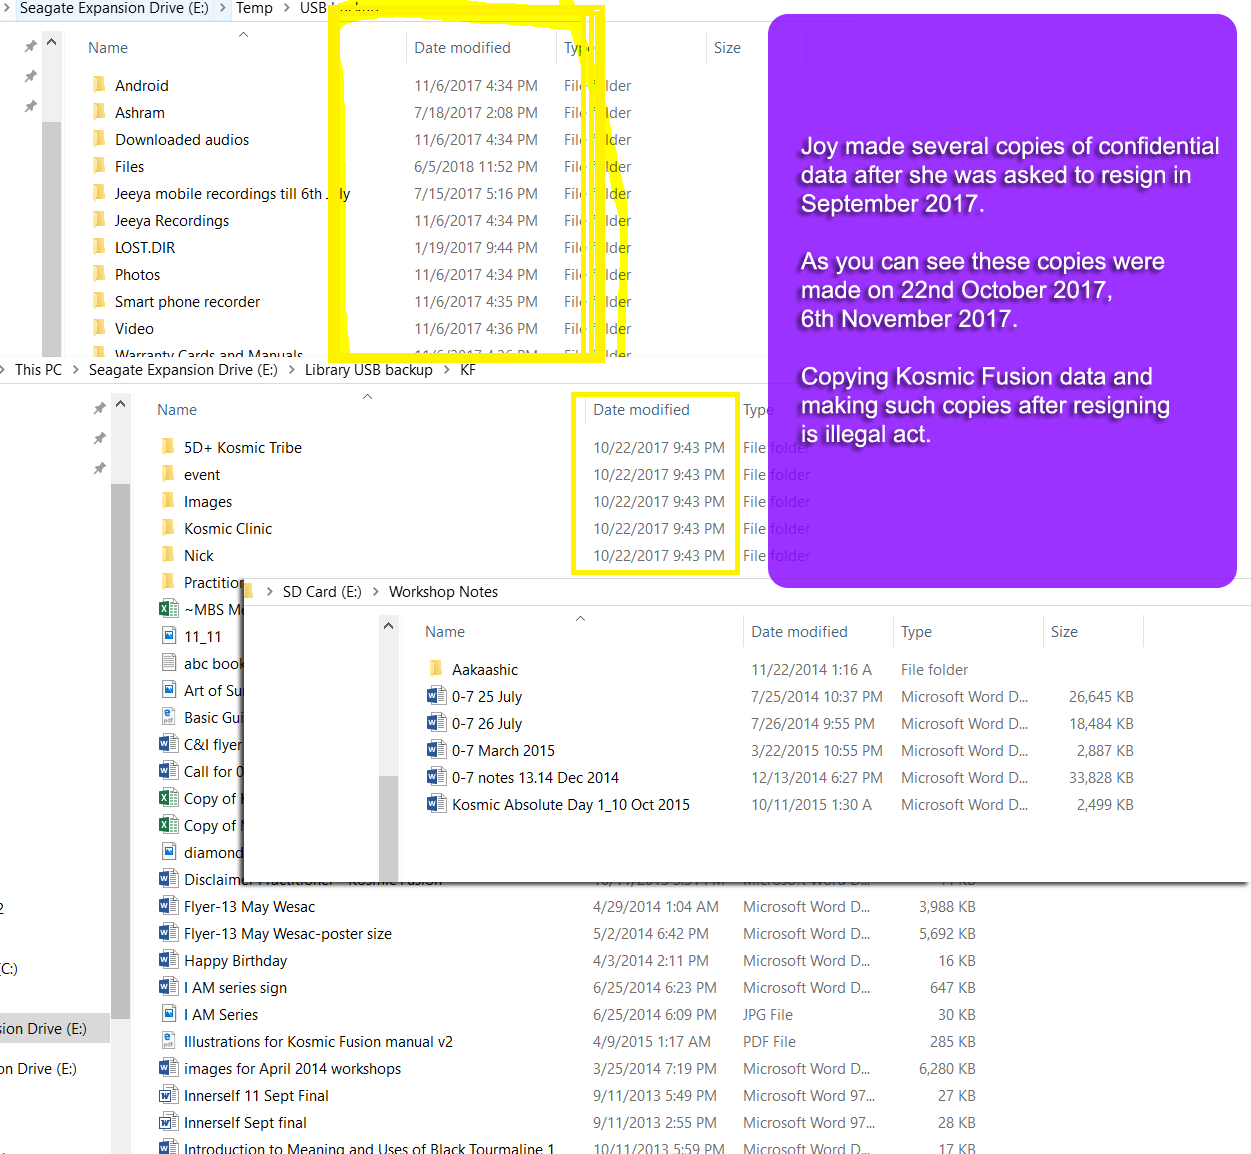This screenshot has width=1251, height=1154.
Task: Click the top pin icon in the USB window
Action: coord(30,46)
